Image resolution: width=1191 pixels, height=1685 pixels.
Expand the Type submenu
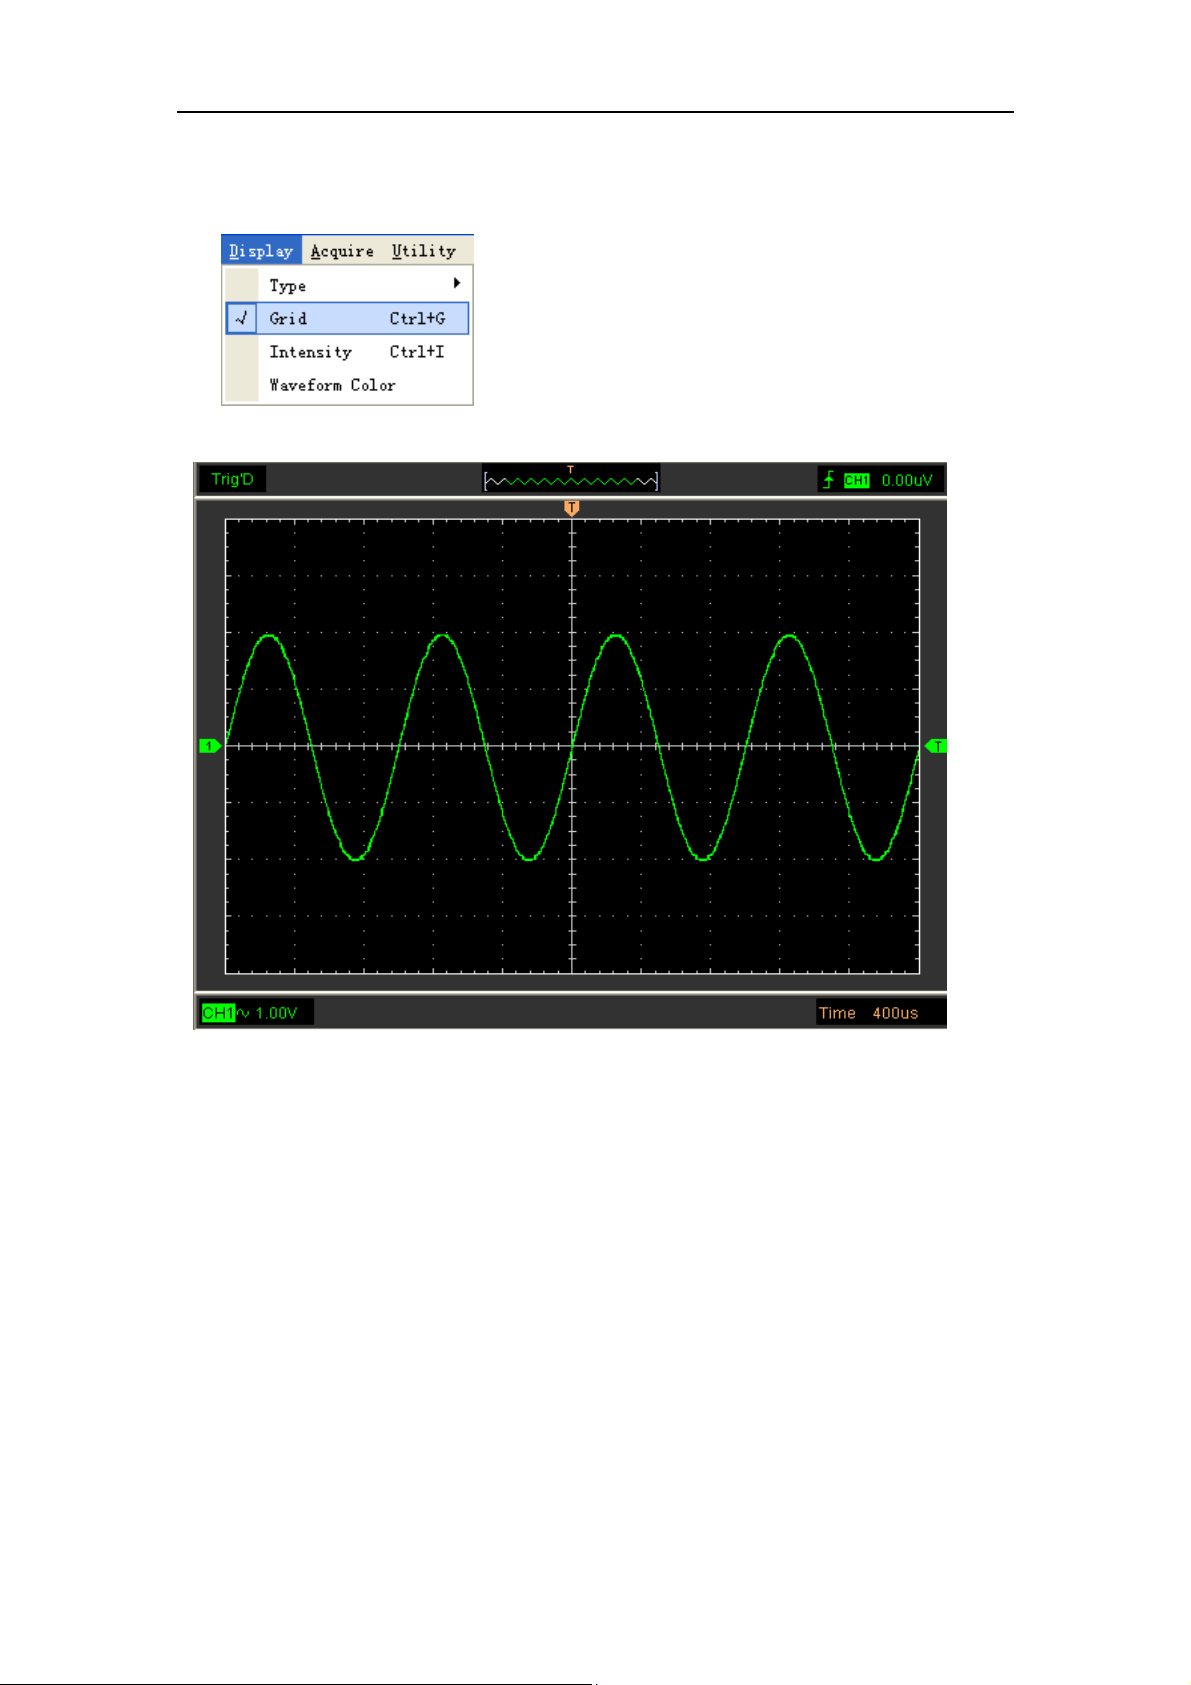click(x=347, y=285)
